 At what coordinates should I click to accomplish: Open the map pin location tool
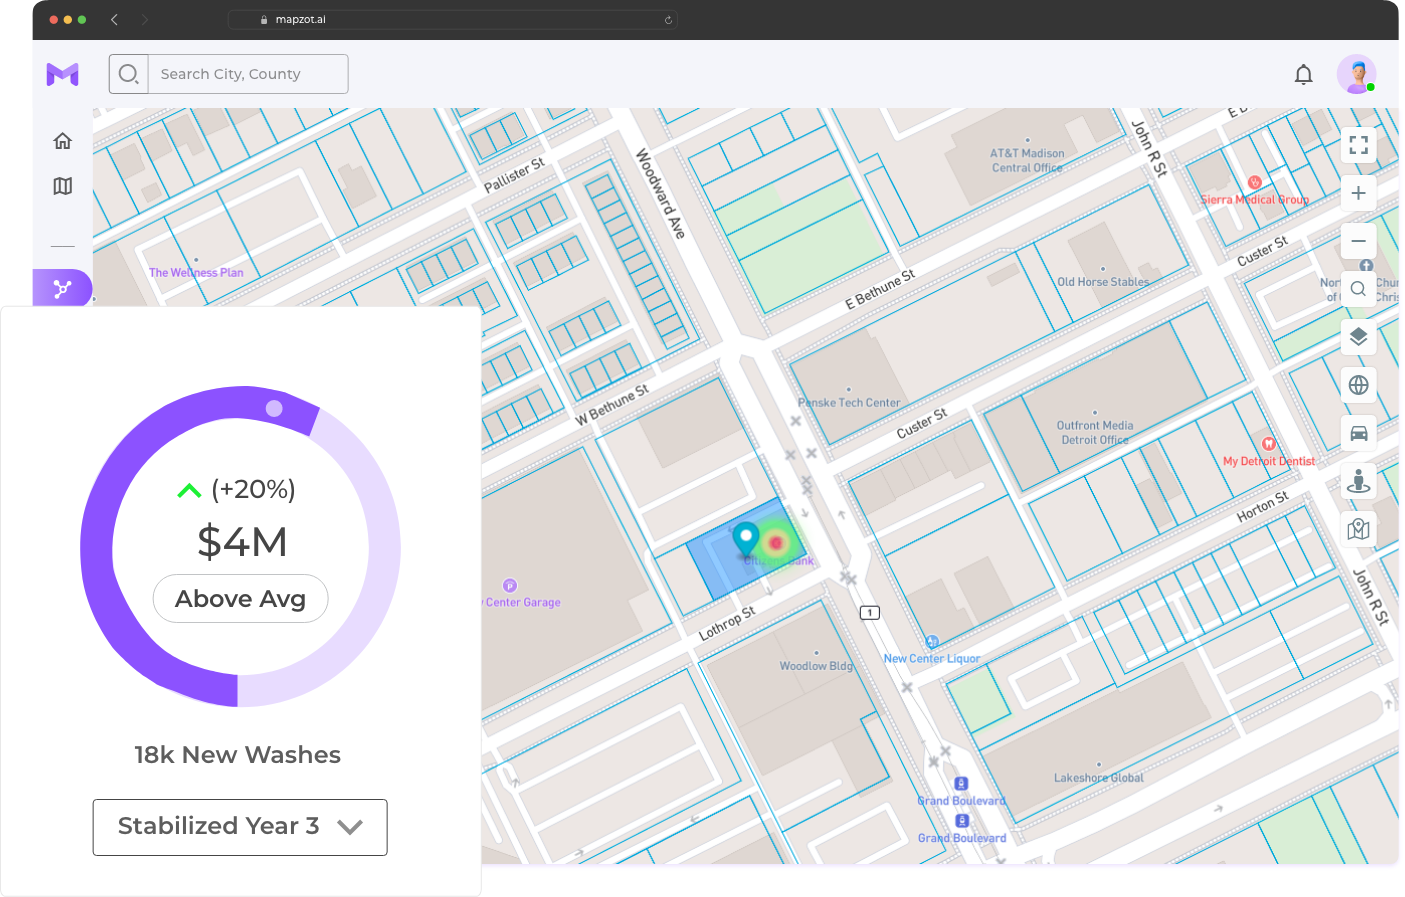click(1358, 529)
